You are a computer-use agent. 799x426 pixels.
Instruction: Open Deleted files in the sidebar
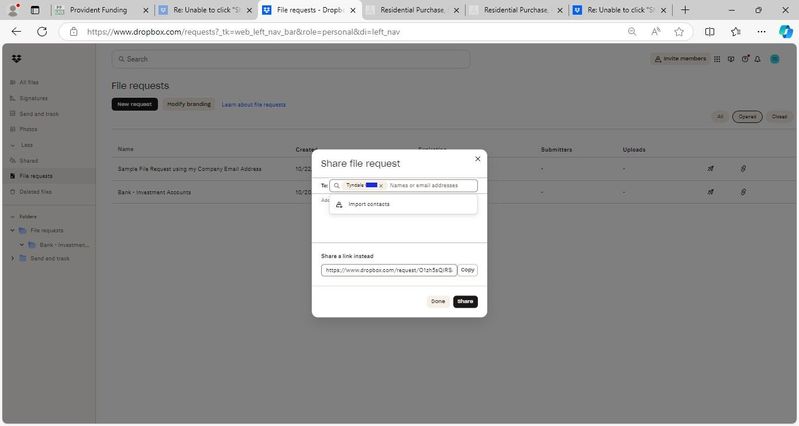(x=35, y=192)
